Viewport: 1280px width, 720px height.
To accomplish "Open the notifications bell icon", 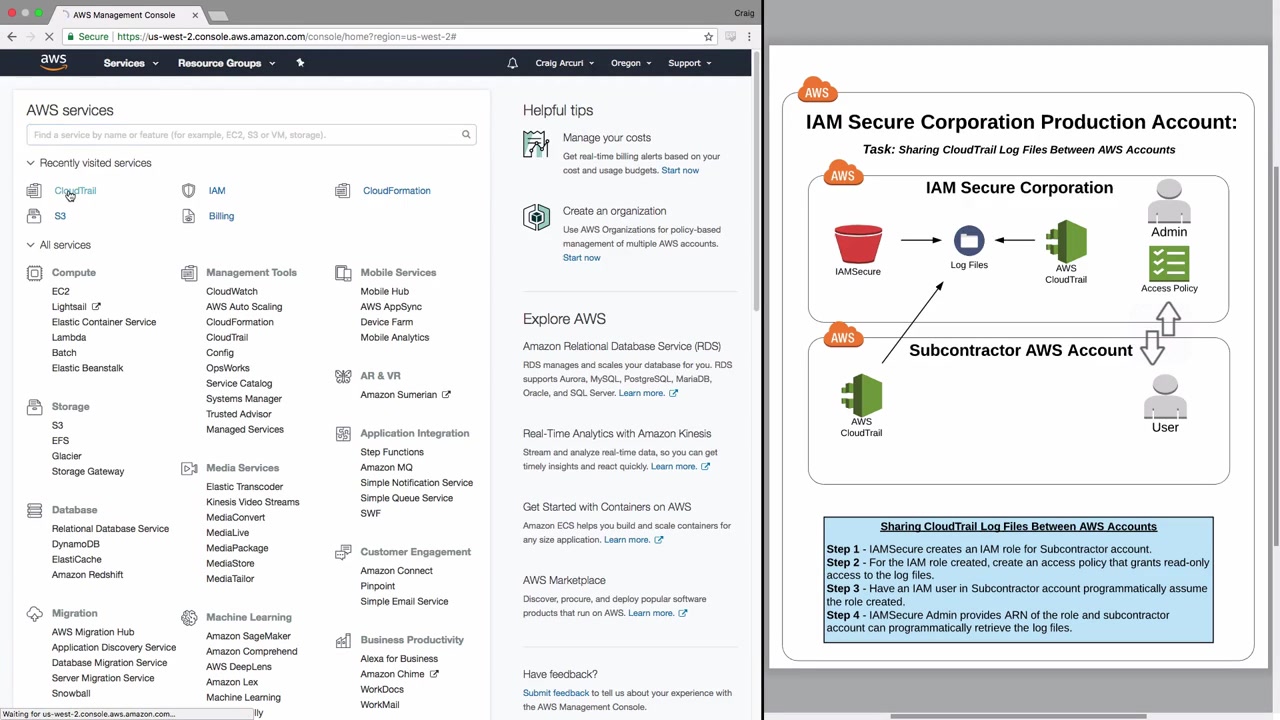I will pos(512,63).
